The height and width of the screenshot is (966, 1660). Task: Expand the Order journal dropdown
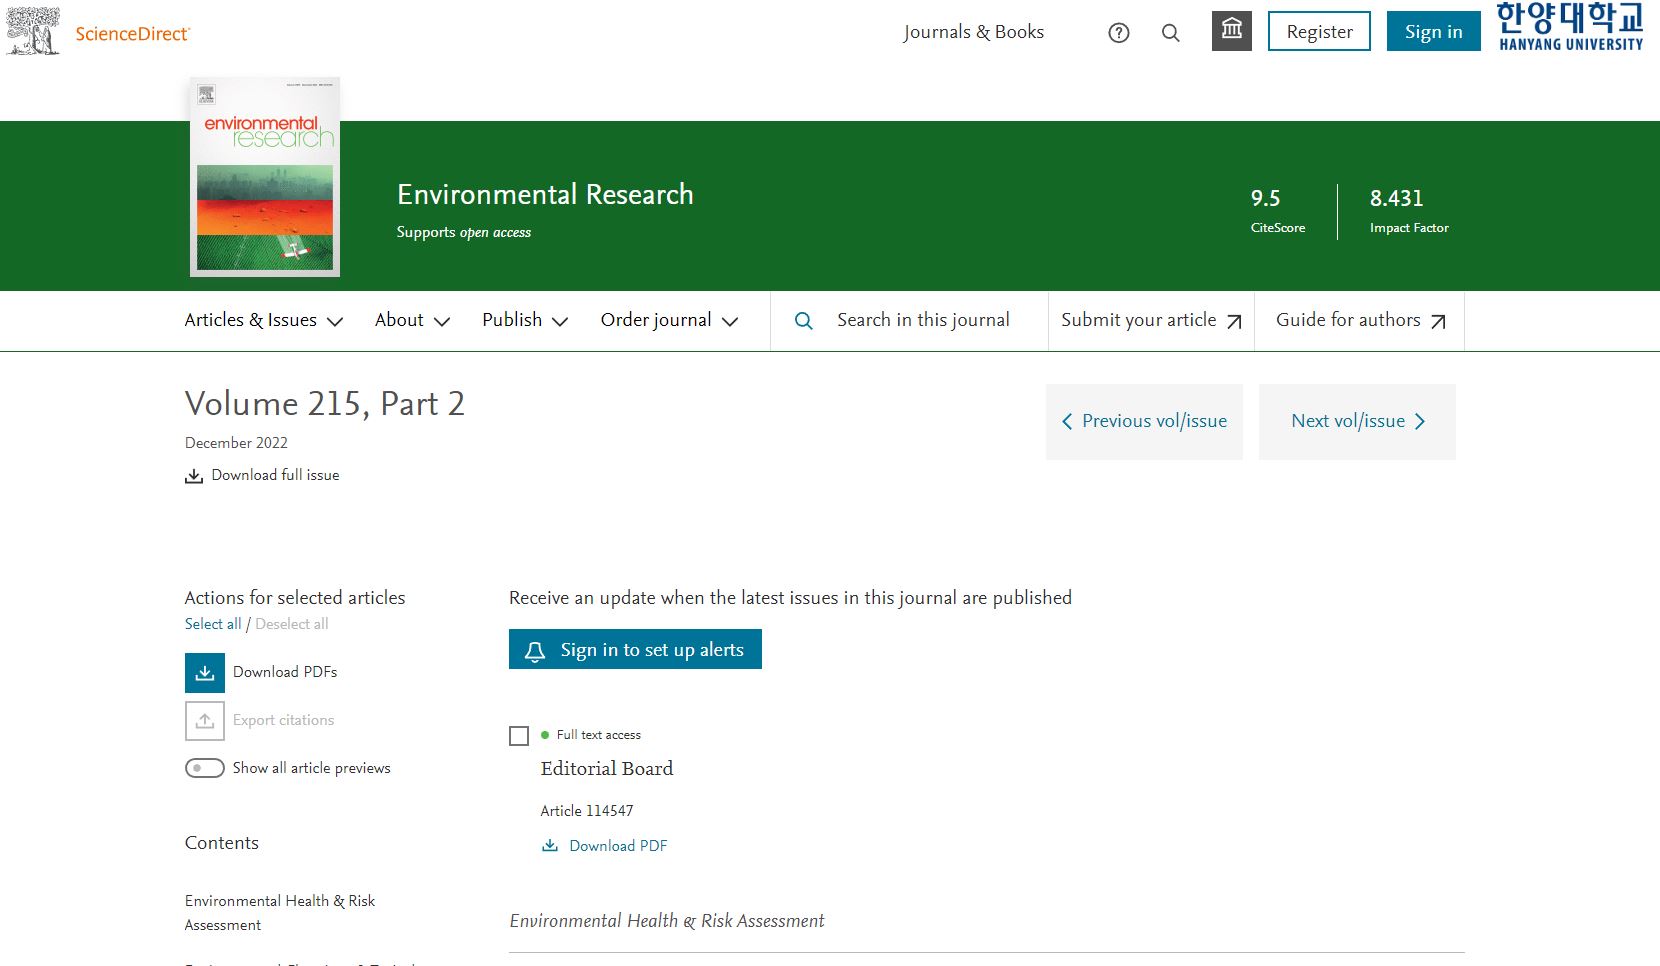669,321
